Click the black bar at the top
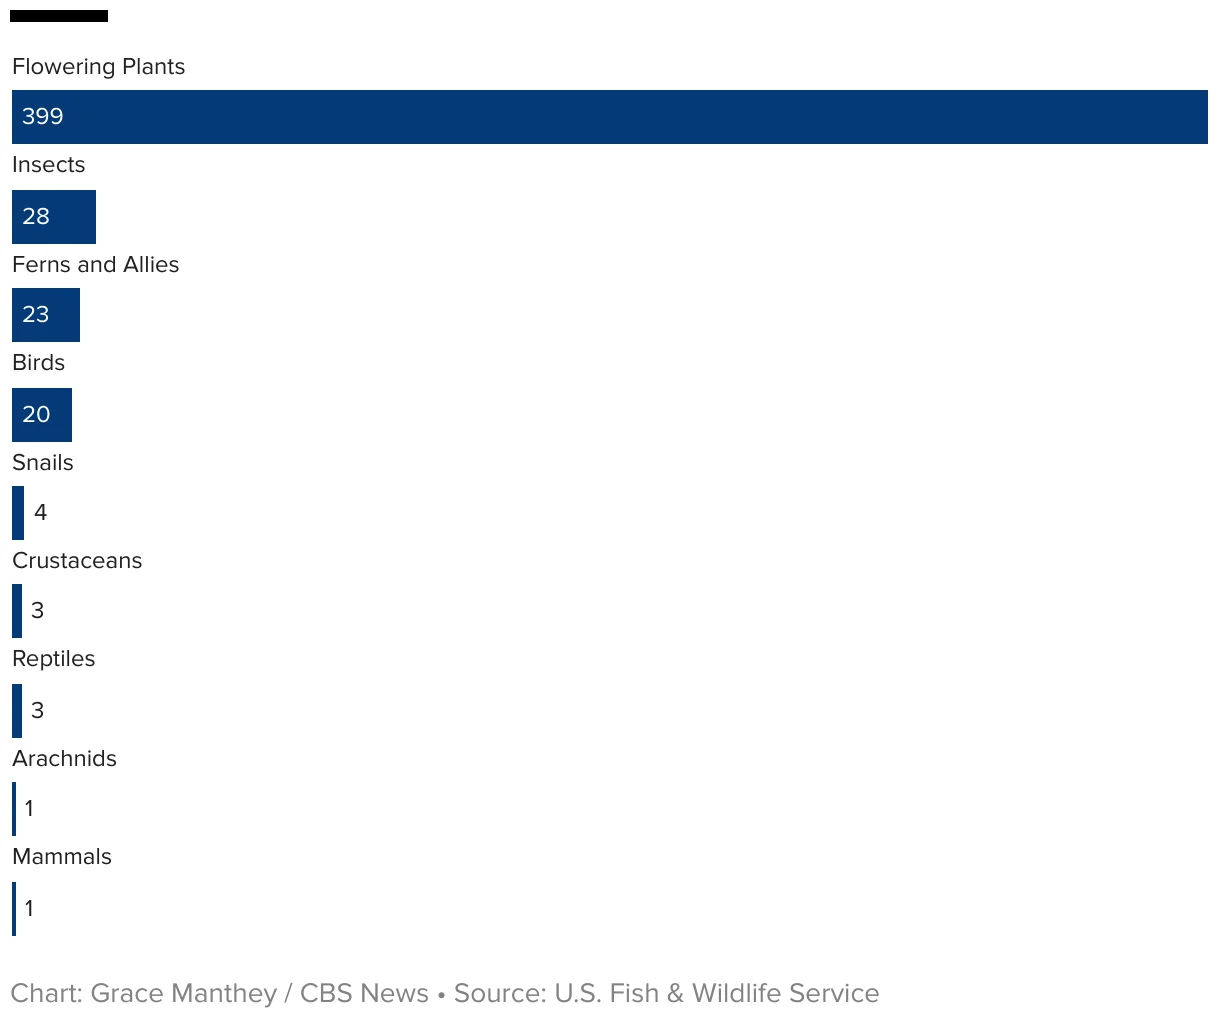The width and height of the screenshot is (1220, 1020). coord(59,16)
